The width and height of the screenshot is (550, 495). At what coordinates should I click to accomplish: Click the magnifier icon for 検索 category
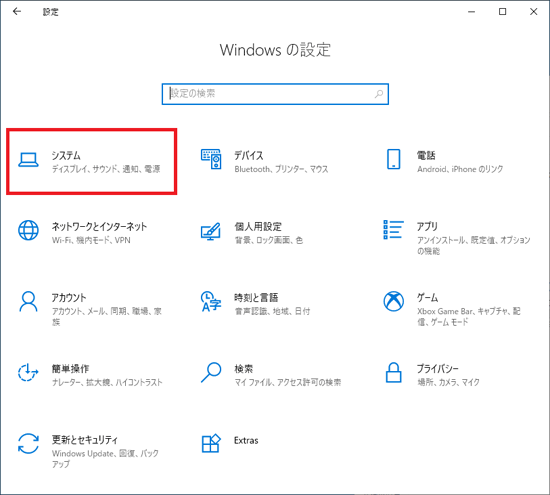211,372
